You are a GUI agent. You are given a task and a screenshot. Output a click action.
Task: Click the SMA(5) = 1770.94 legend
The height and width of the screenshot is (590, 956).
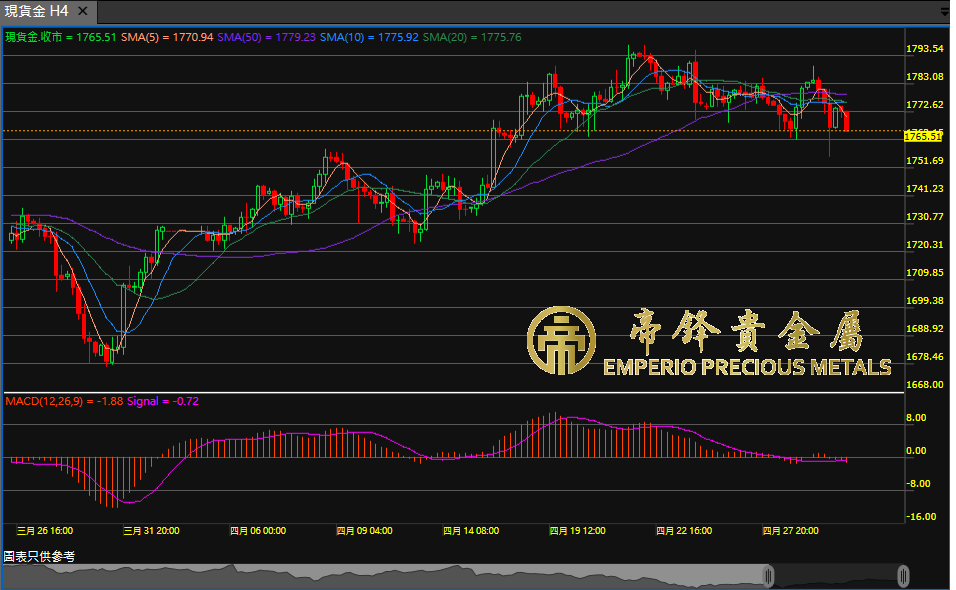[x=167, y=37]
